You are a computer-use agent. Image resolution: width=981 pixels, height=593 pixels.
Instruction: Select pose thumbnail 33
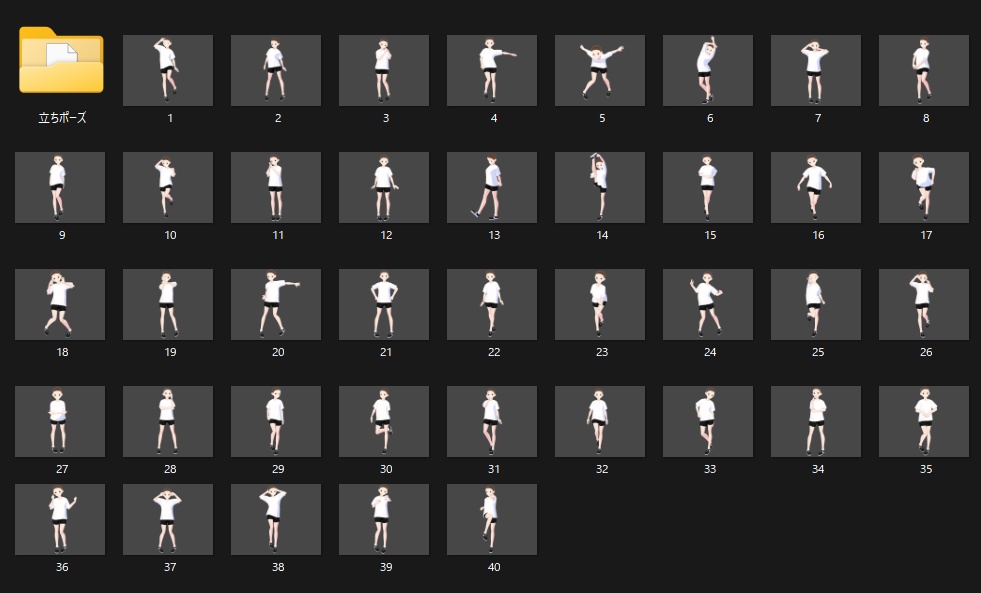coord(708,421)
